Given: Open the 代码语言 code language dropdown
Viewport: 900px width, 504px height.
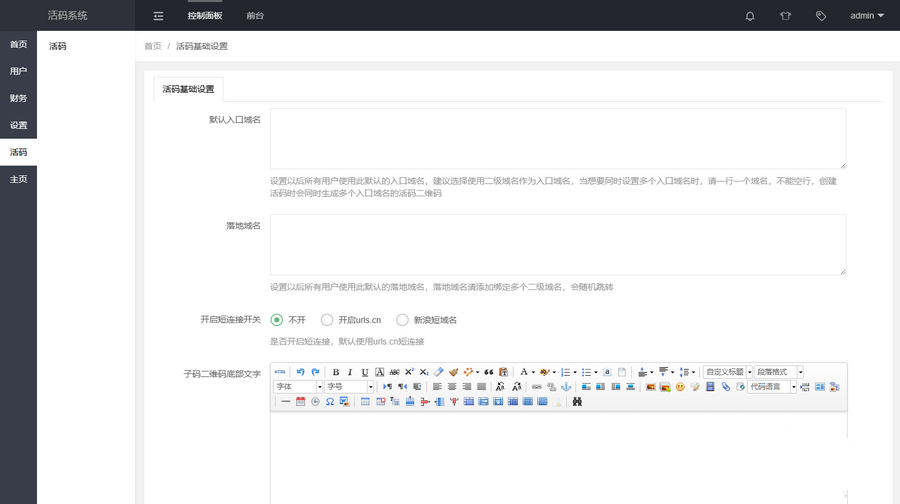Looking at the screenshot, I should [772, 387].
